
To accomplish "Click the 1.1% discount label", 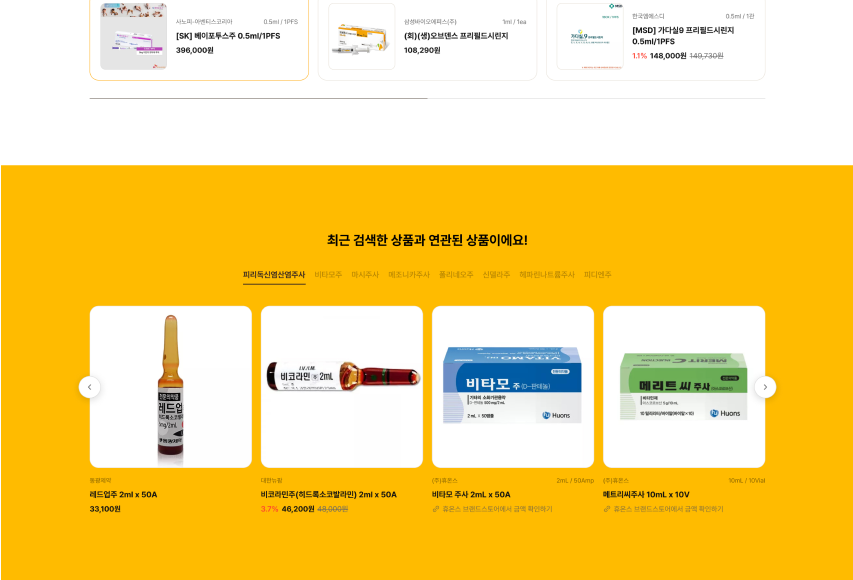I will tap(639, 56).
